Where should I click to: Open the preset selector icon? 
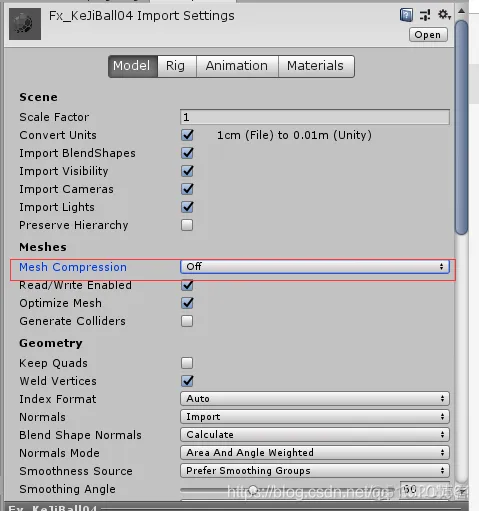pos(425,15)
